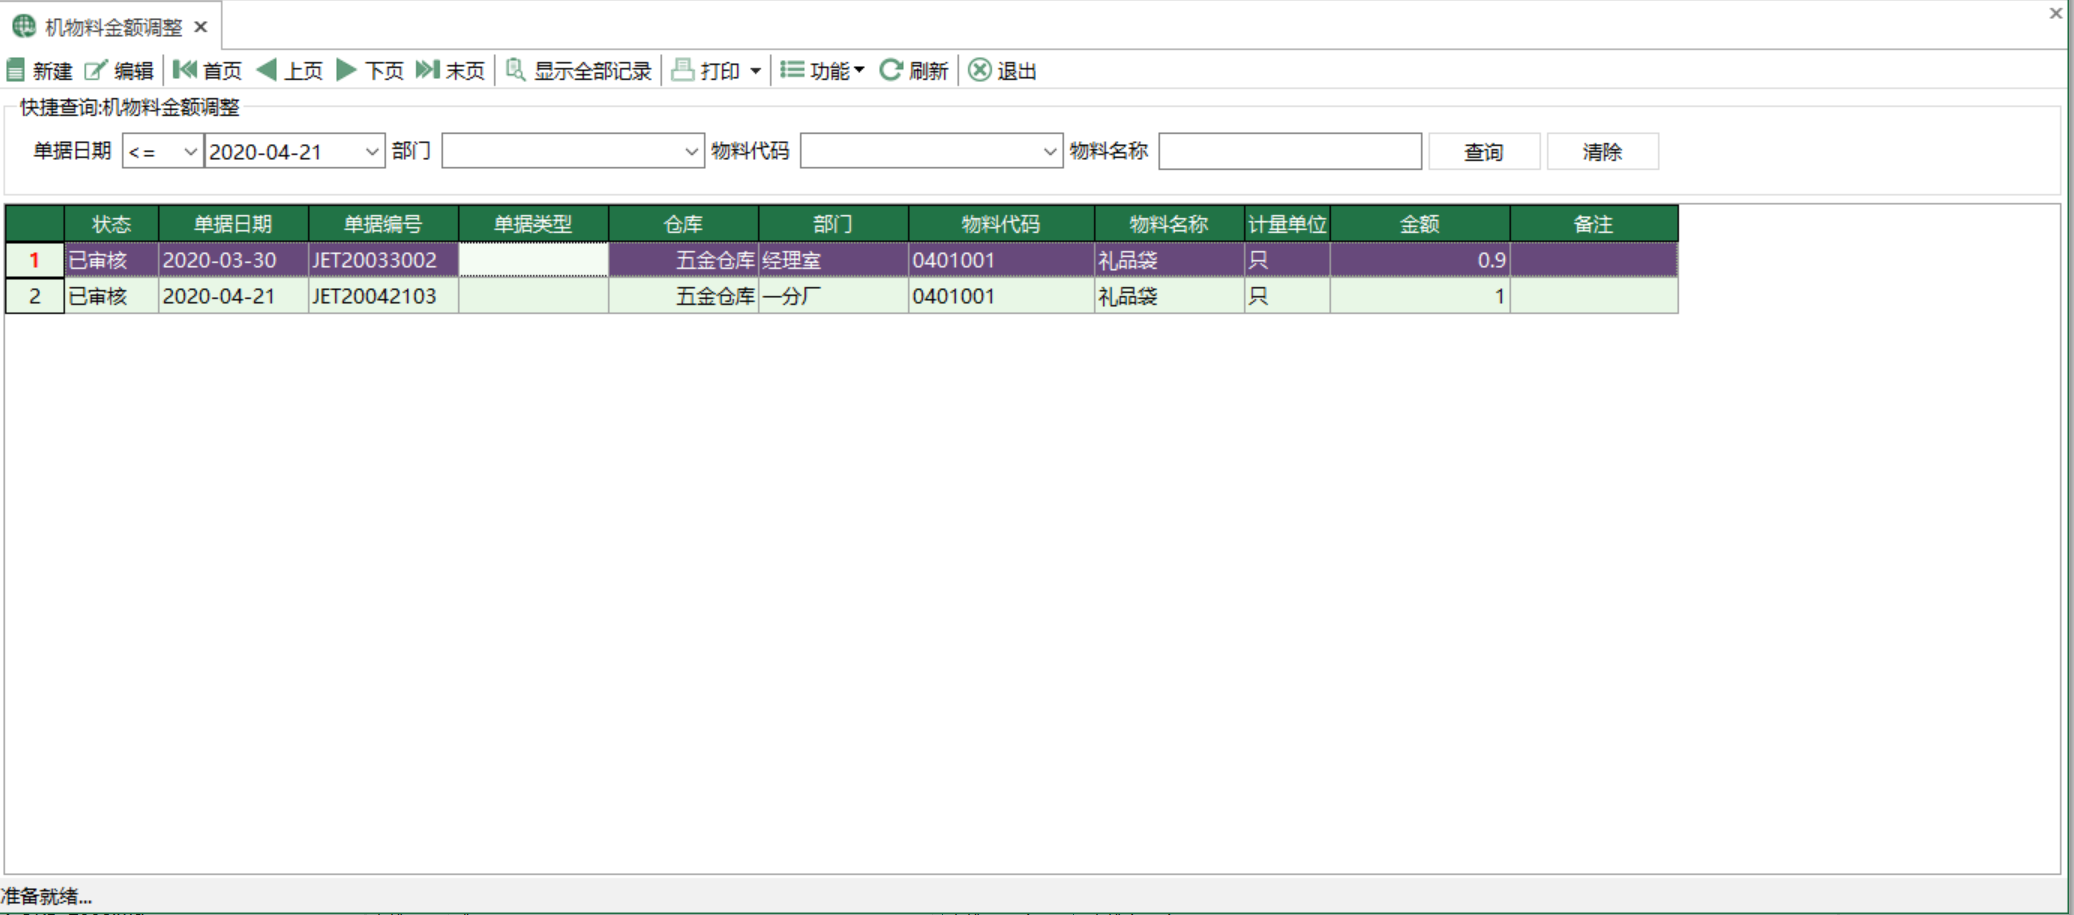This screenshot has height=915, width=2074.
Task: Click the 单据日期 column header
Action: pyautogui.click(x=233, y=224)
